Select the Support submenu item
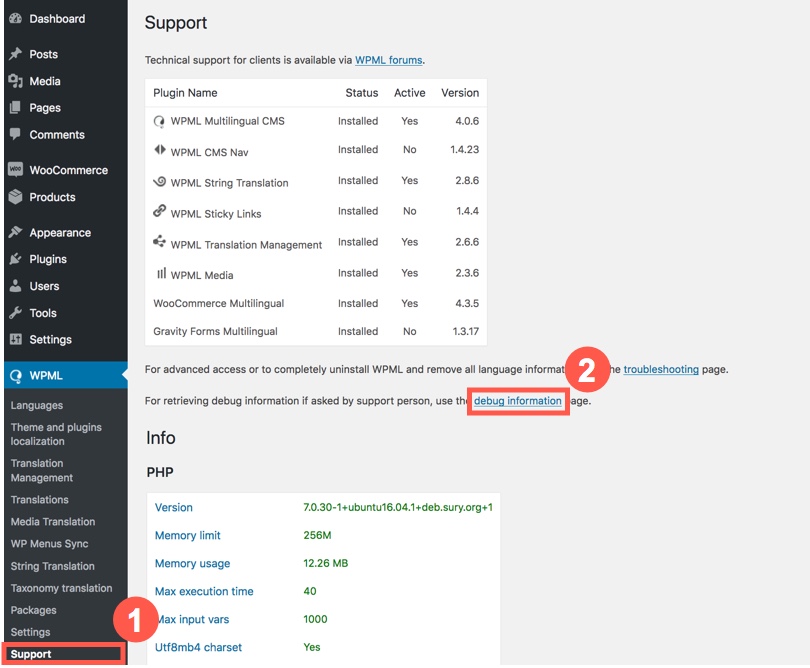Viewport: 810px width, 668px height. tap(30, 654)
